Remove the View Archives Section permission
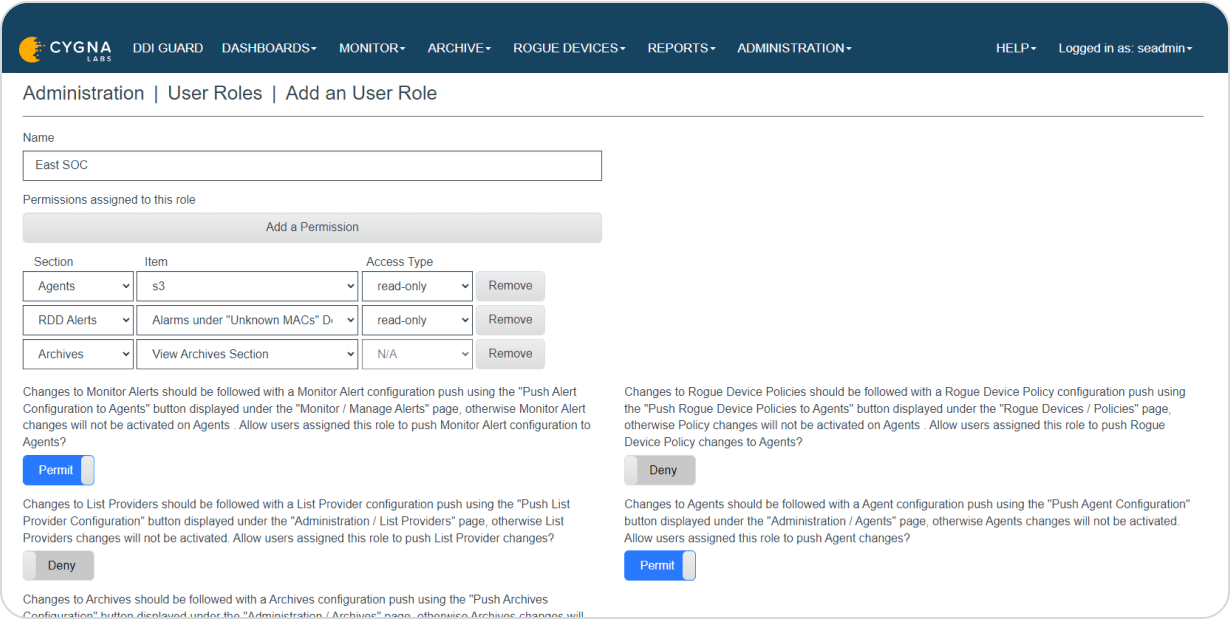 (510, 354)
